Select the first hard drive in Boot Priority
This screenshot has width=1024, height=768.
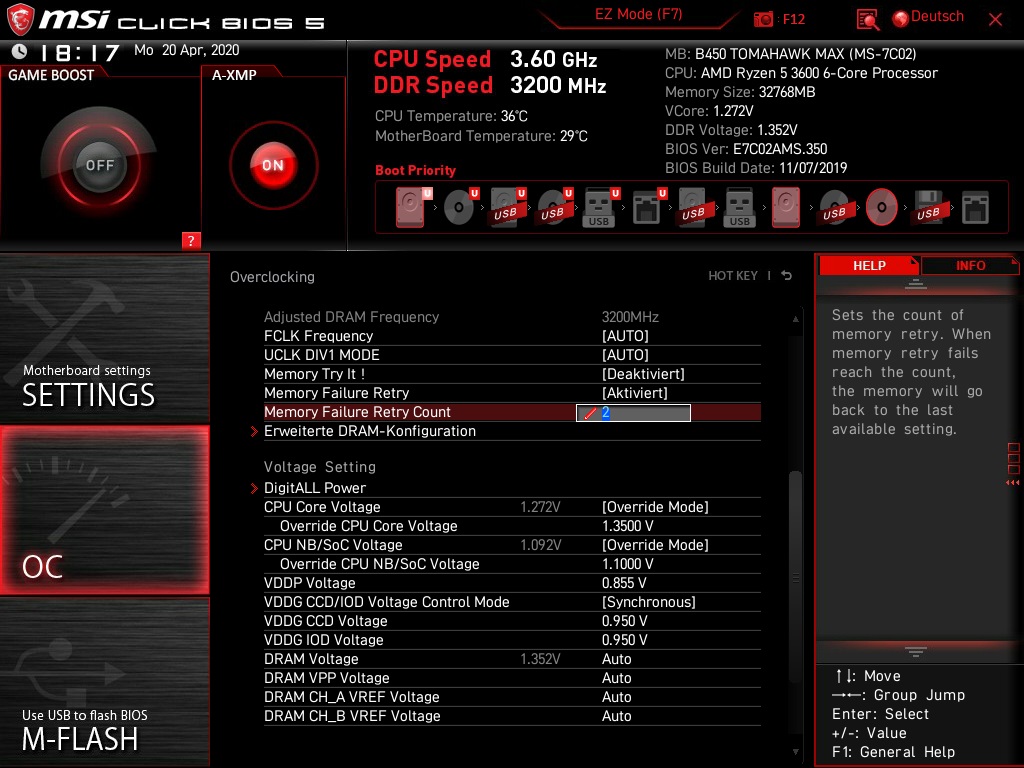(408, 205)
